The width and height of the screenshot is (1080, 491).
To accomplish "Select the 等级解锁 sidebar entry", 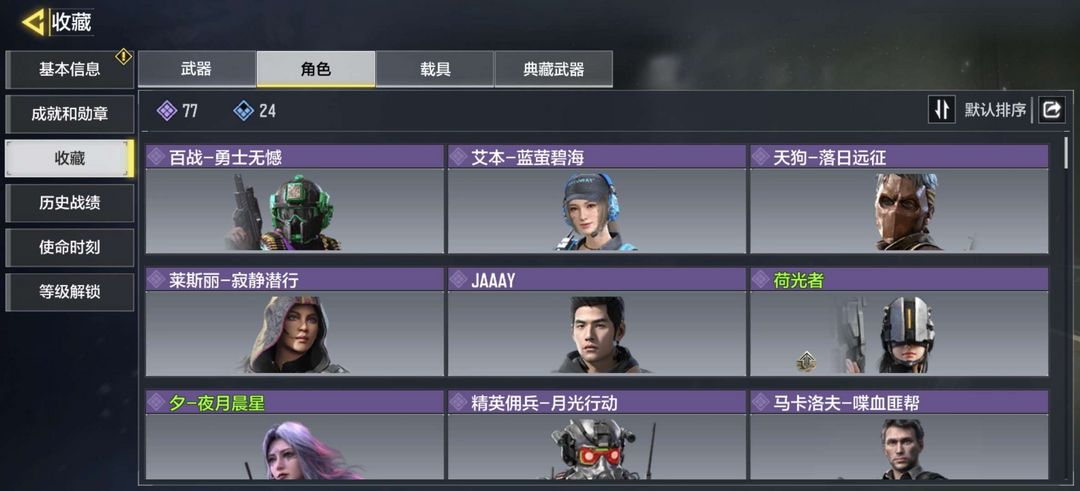I will click(x=70, y=292).
